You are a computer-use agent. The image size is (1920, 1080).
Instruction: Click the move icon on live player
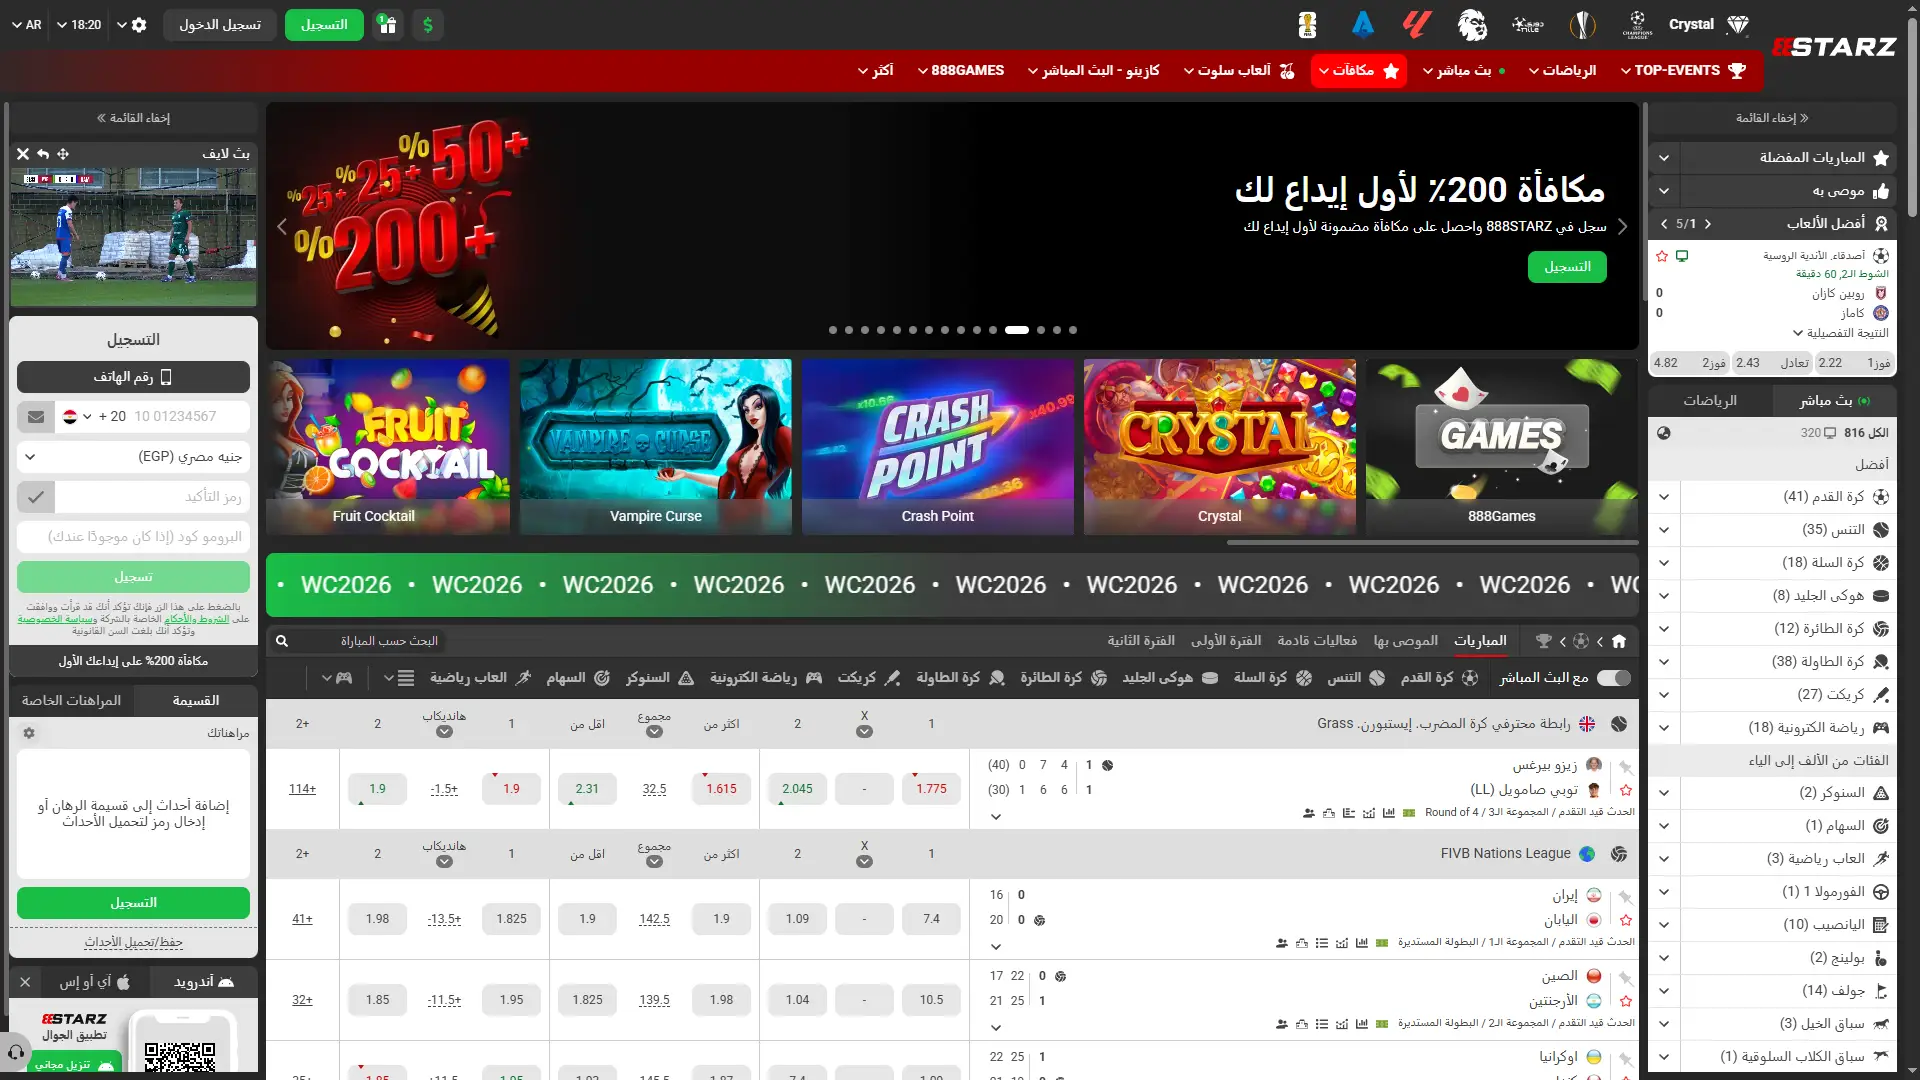click(63, 154)
